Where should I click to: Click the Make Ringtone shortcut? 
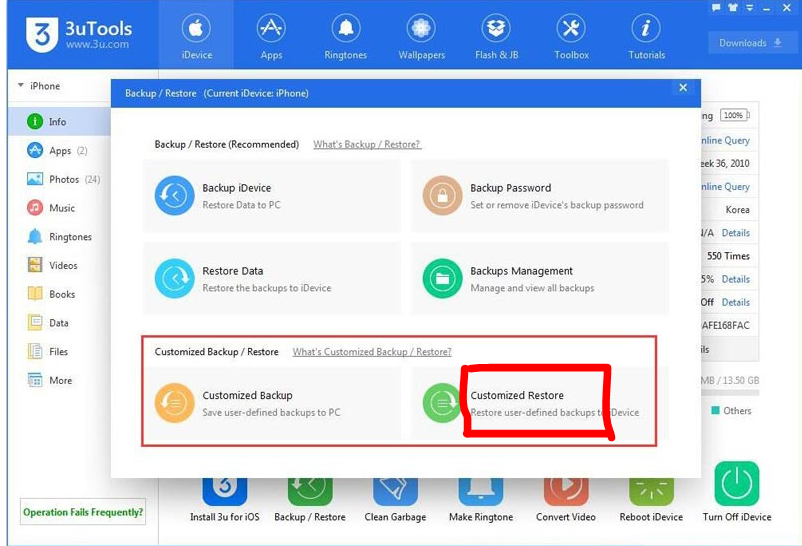coord(481,500)
